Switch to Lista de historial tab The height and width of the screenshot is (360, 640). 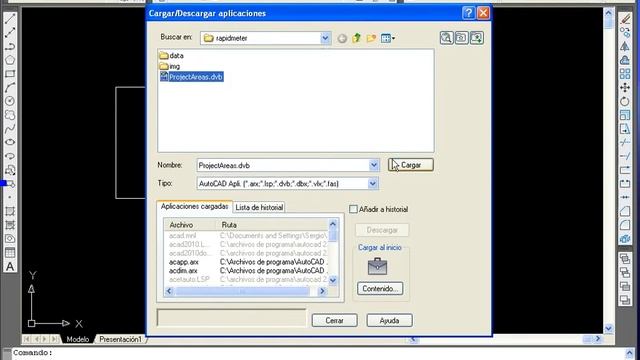click(x=259, y=207)
